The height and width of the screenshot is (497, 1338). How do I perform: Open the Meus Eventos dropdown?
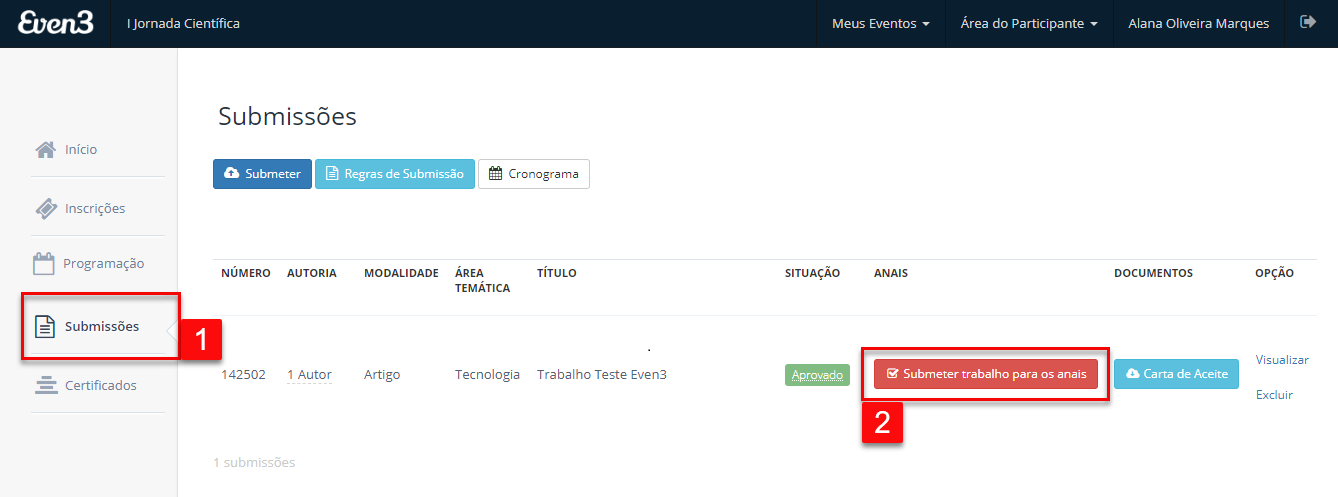(x=880, y=23)
